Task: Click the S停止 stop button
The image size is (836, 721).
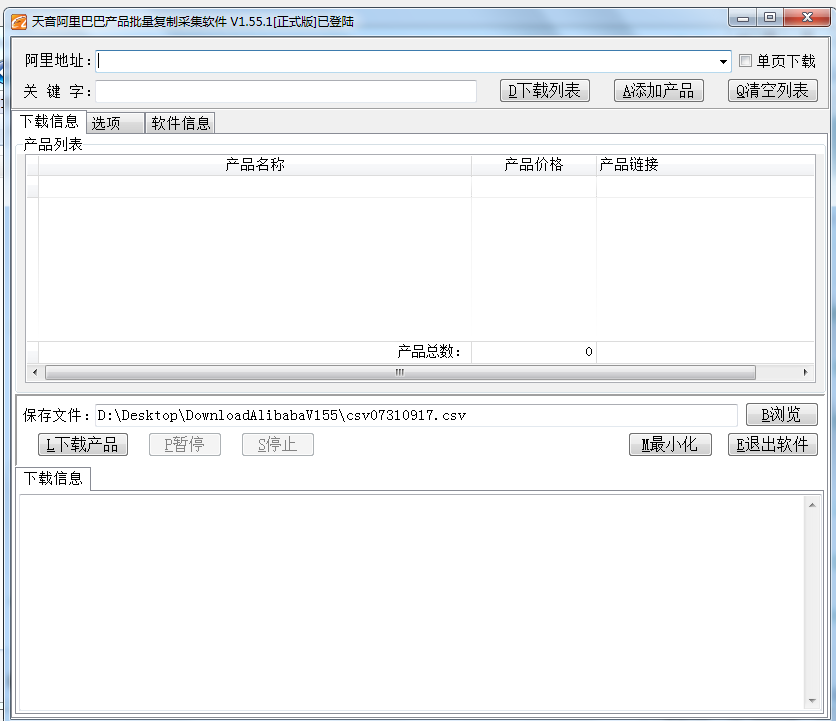Action: coord(277,444)
